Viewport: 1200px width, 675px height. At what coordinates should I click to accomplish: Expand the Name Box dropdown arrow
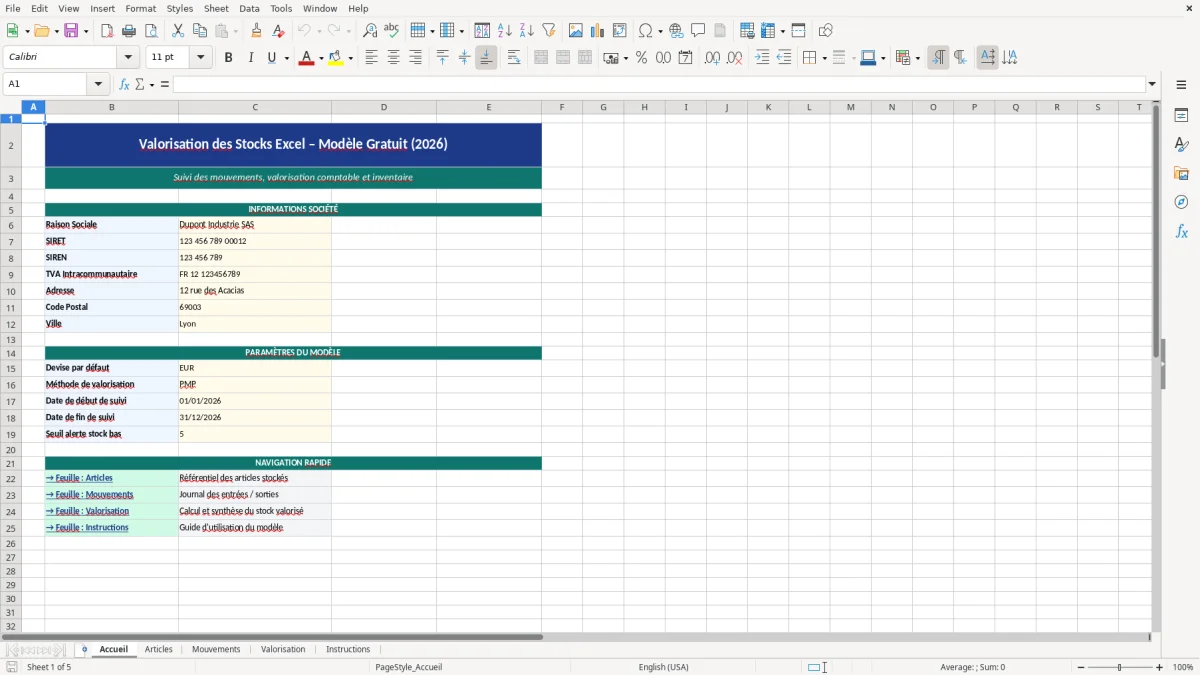(98, 84)
